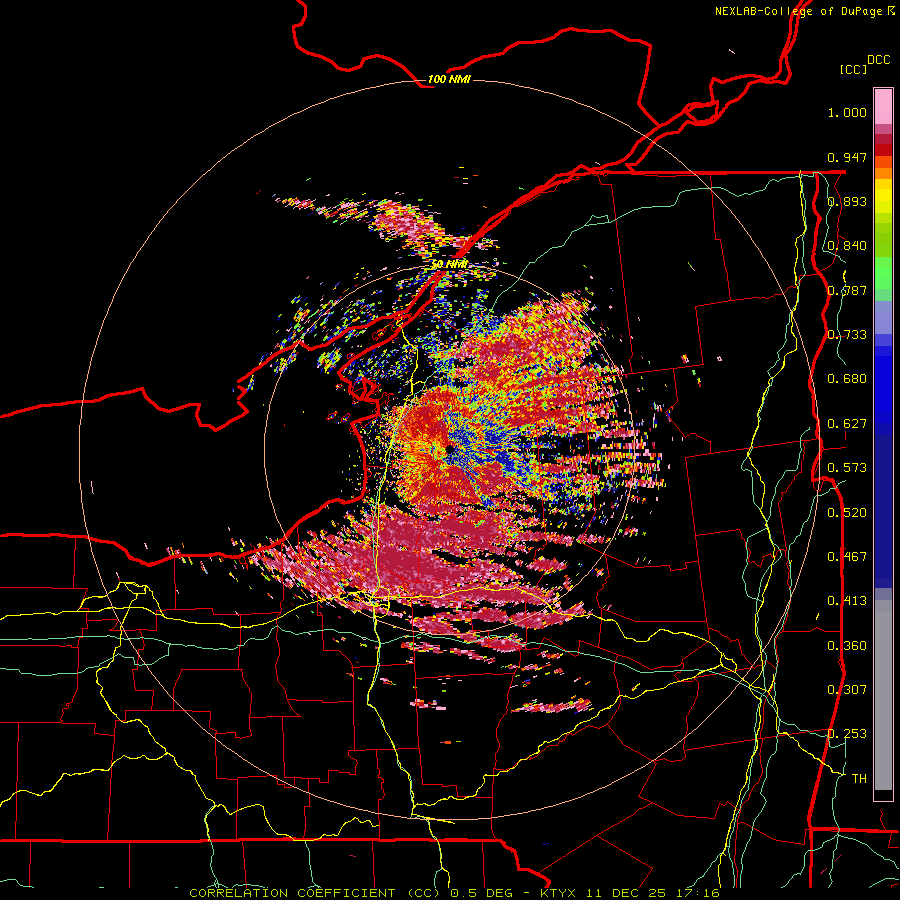
Task: Pick the lavender color bar segment
Action: coord(883,317)
